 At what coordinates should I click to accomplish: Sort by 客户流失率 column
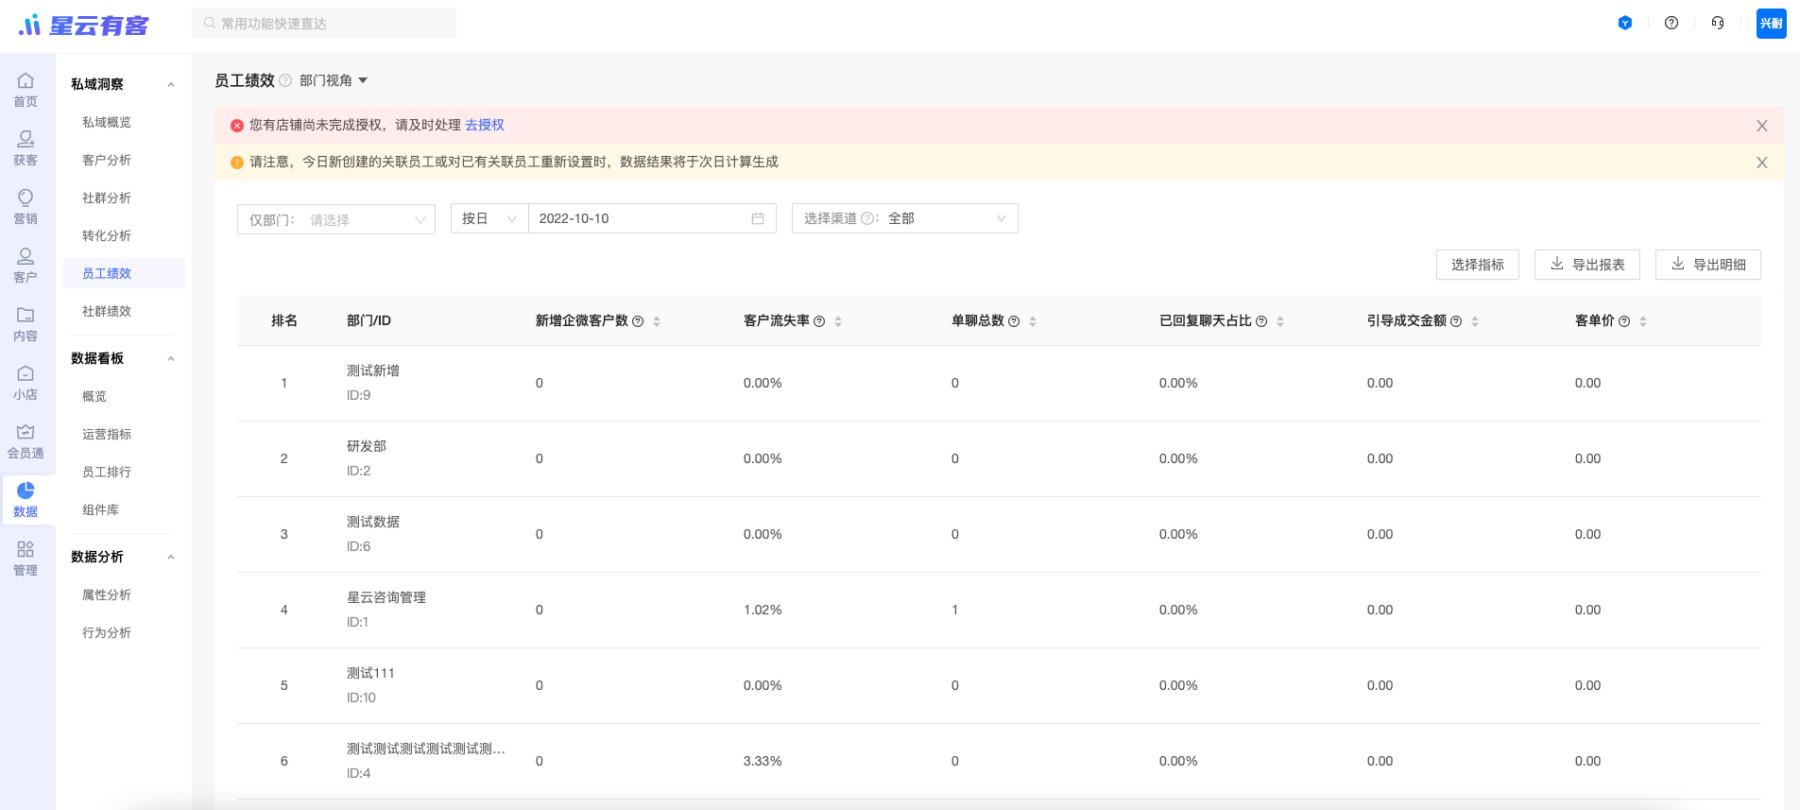click(x=838, y=321)
